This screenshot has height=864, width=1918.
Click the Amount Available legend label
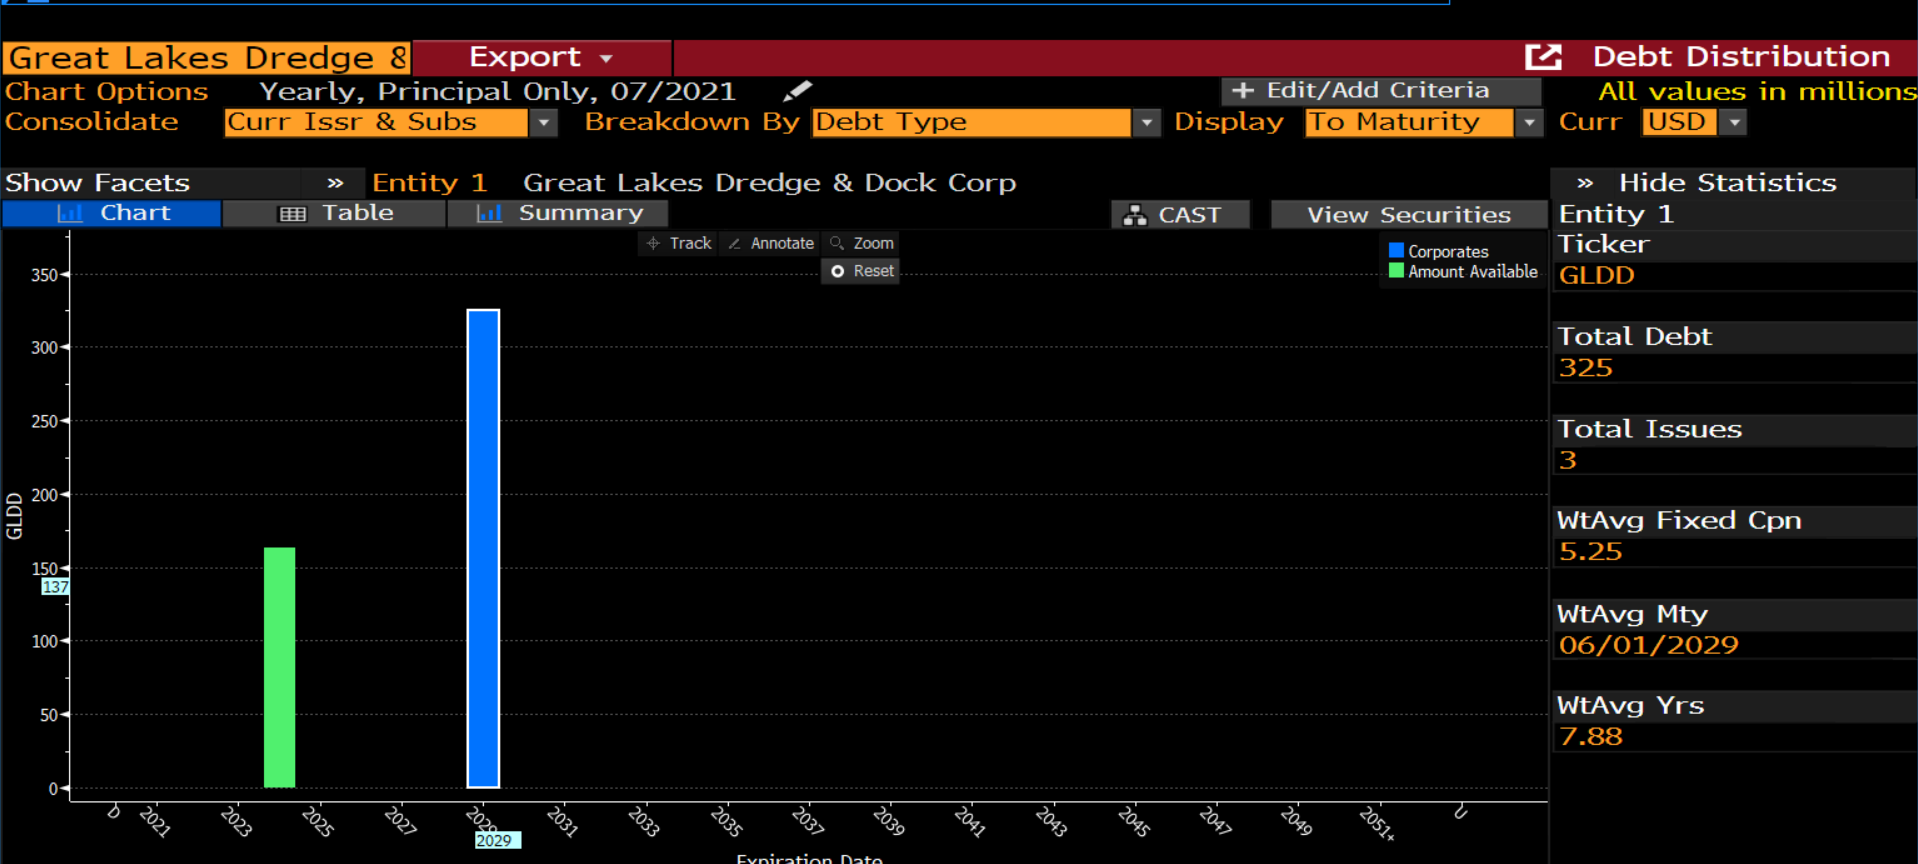(1473, 271)
